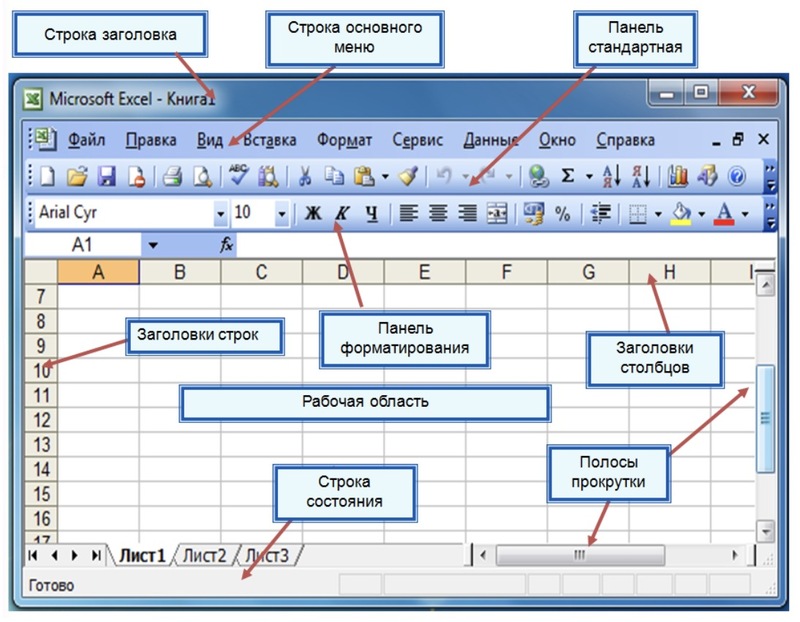The image size is (800, 622).
Task: Go to first sheet tab navigation arrow
Action: pyautogui.click(x=33, y=555)
